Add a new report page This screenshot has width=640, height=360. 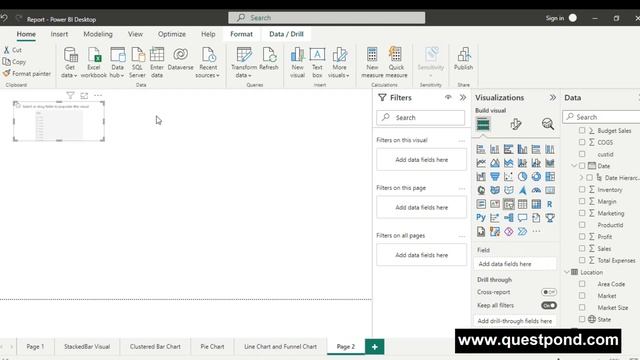[374, 347]
